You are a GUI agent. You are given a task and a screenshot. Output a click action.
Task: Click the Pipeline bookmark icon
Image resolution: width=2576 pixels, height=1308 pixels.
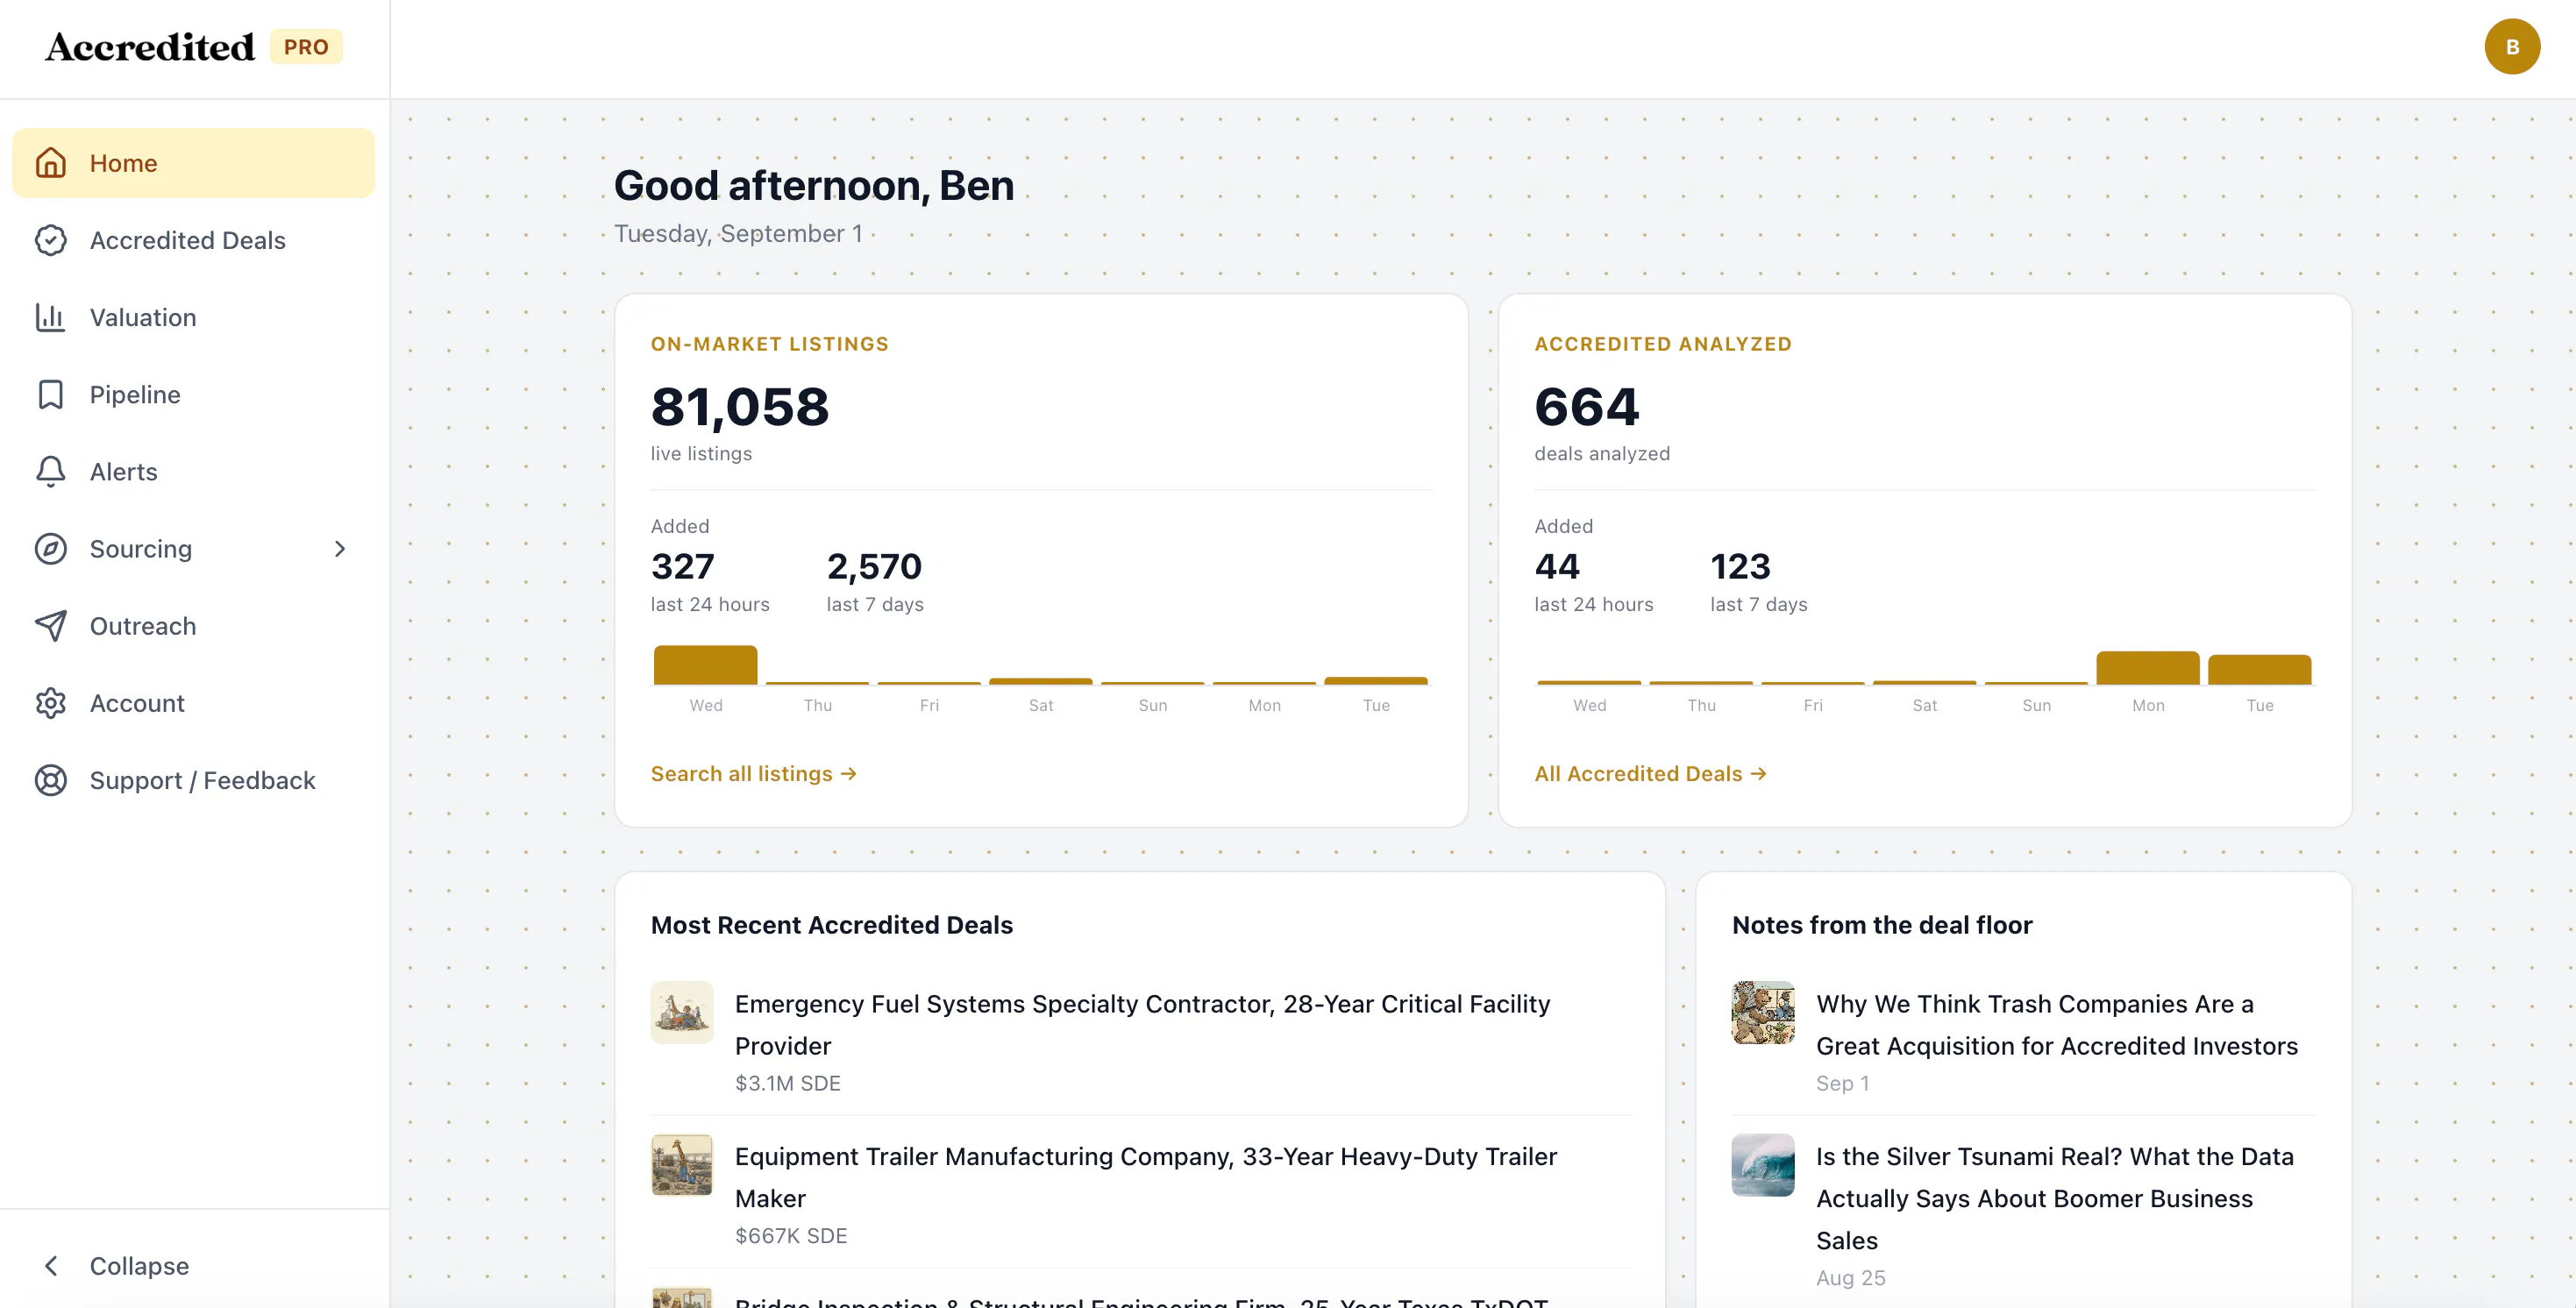[x=50, y=394]
